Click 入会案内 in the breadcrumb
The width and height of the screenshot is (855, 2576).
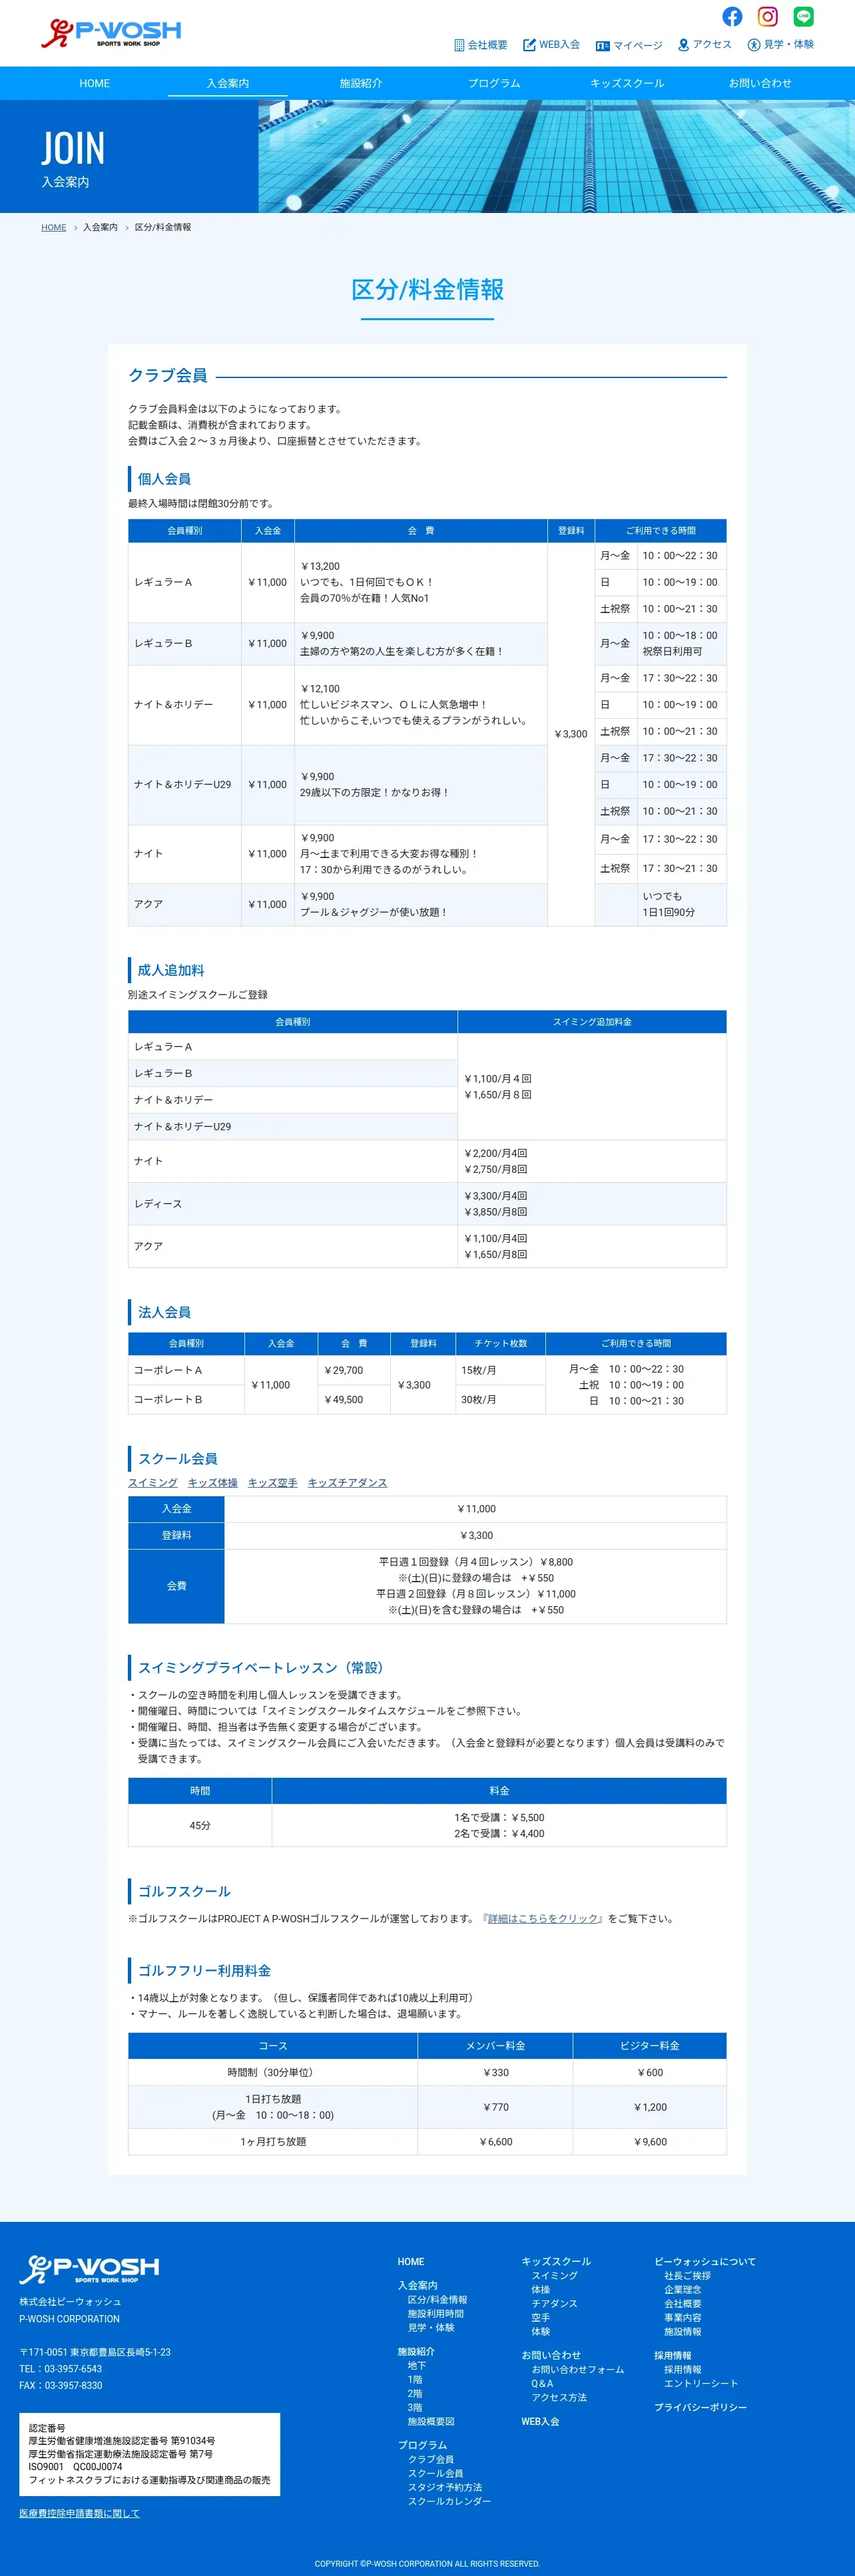coord(100,227)
